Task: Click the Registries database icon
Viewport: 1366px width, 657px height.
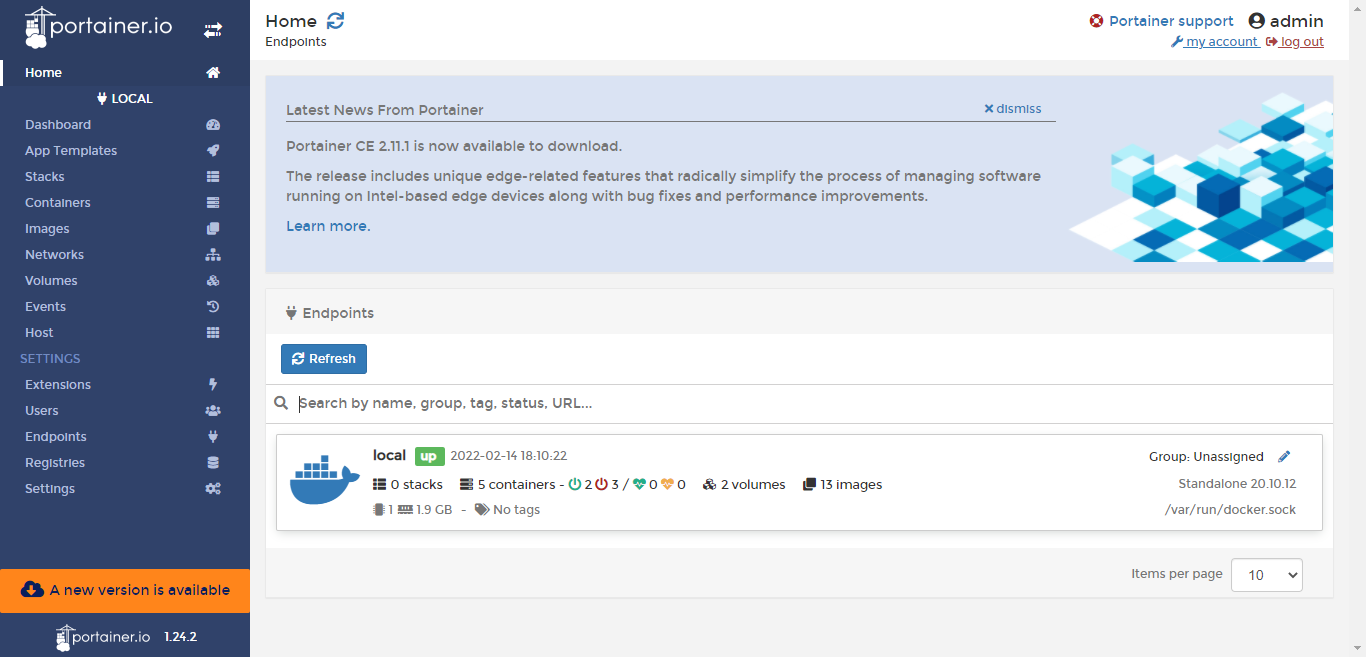Action: tap(213, 463)
